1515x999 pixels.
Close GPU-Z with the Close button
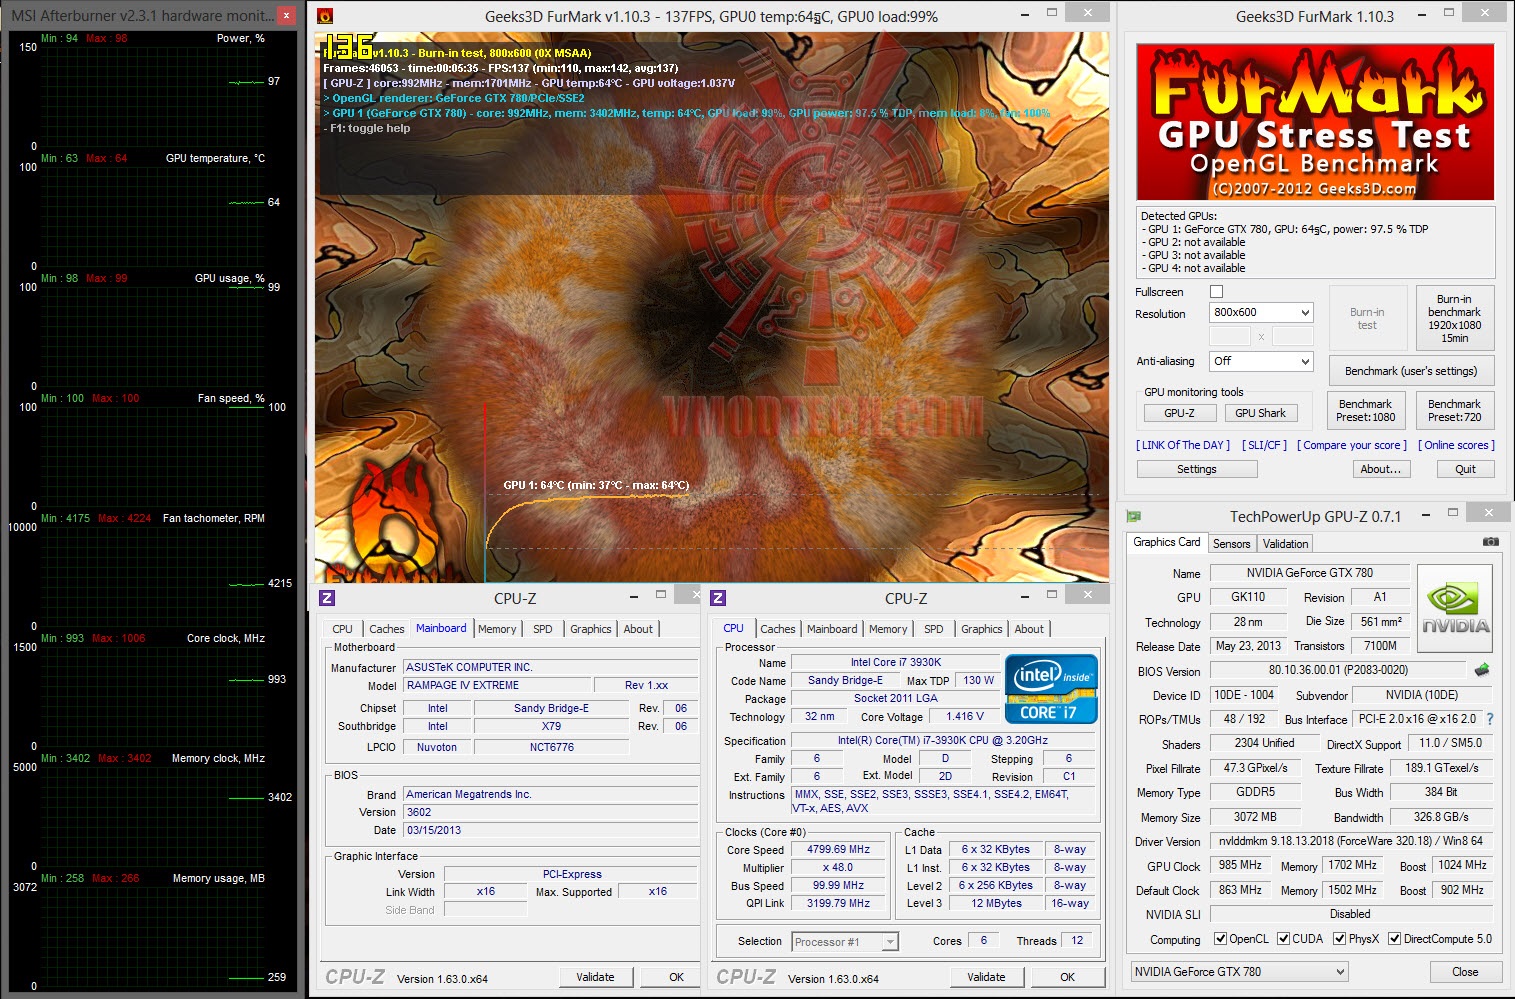coord(1465,971)
